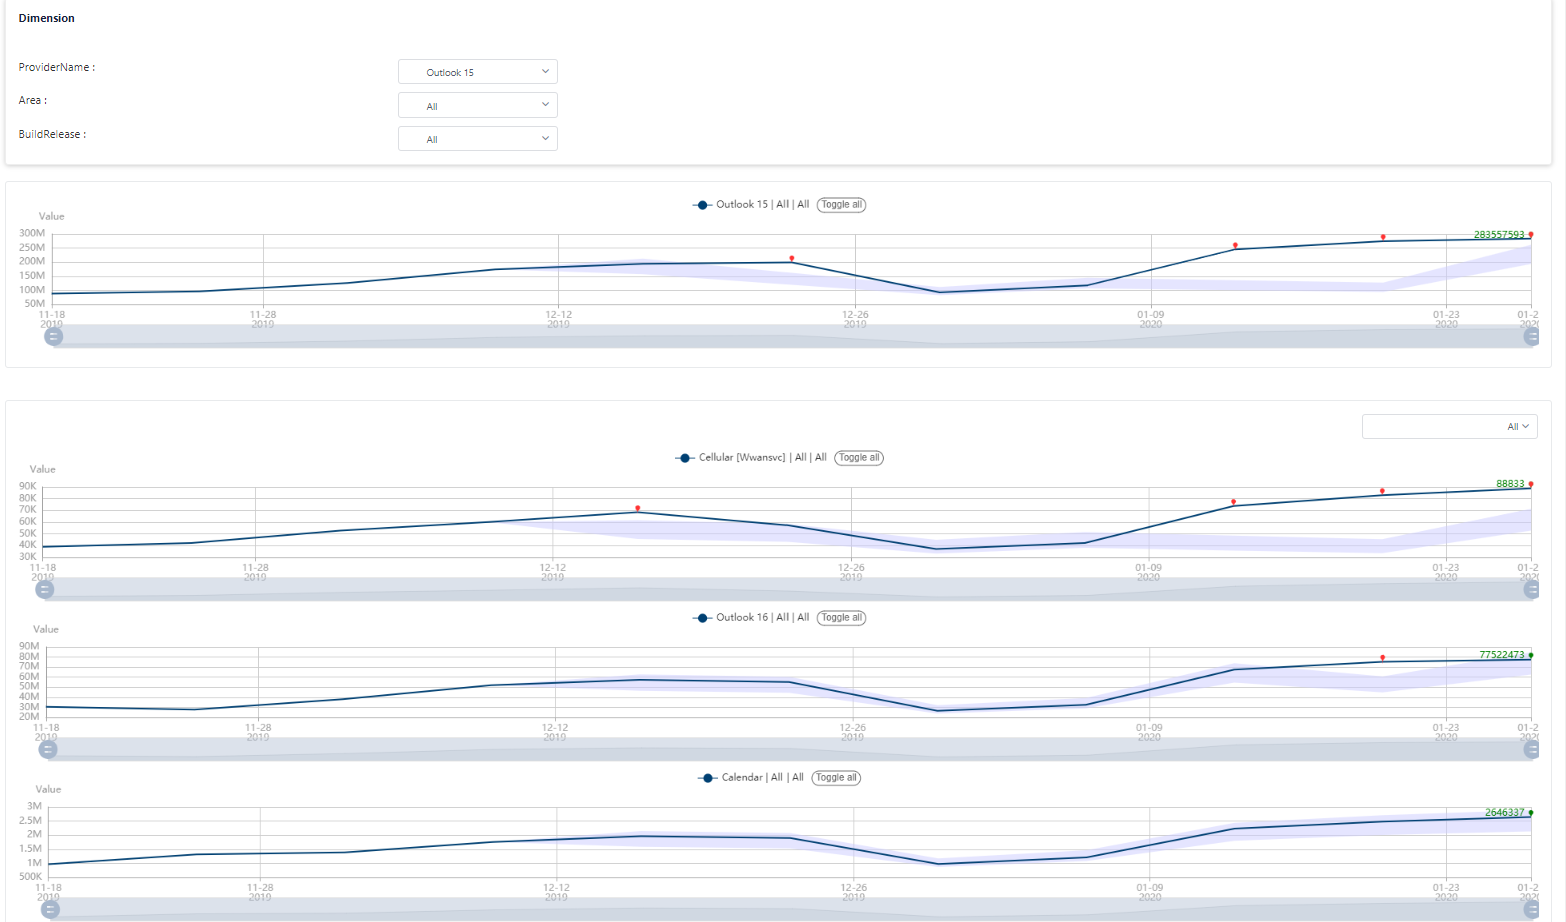Open the ProviderName dropdown showing Outlook 15

click(478, 72)
